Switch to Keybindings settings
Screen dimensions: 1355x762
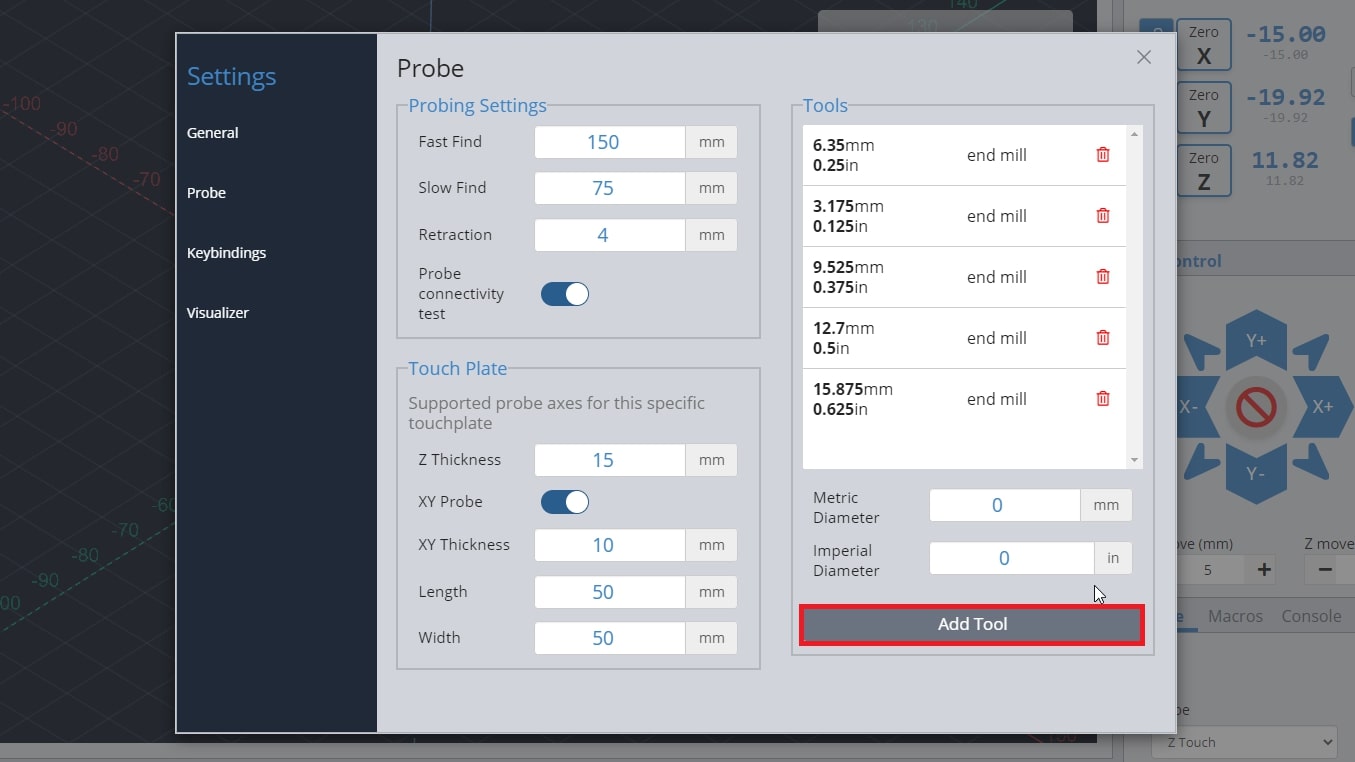226,253
